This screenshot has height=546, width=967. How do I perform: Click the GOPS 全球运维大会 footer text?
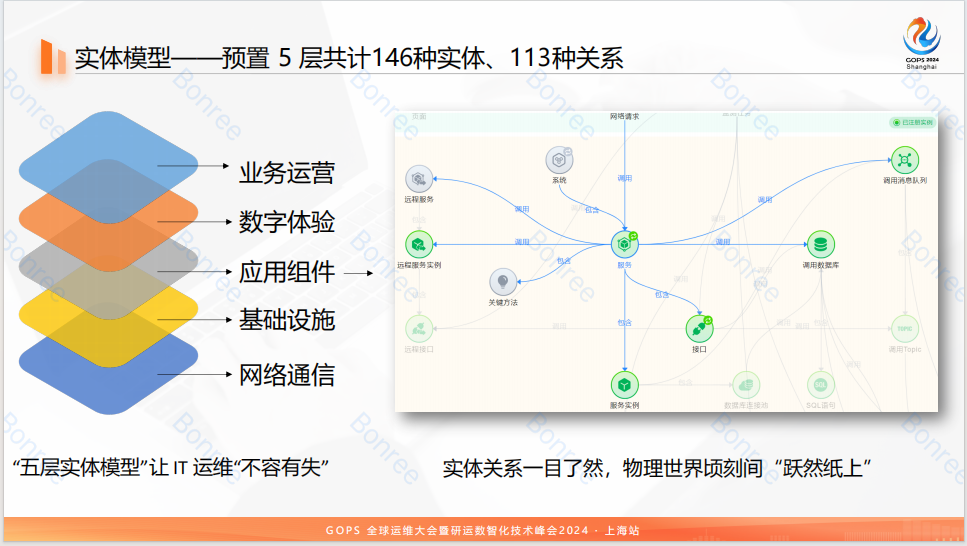[483, 531]
